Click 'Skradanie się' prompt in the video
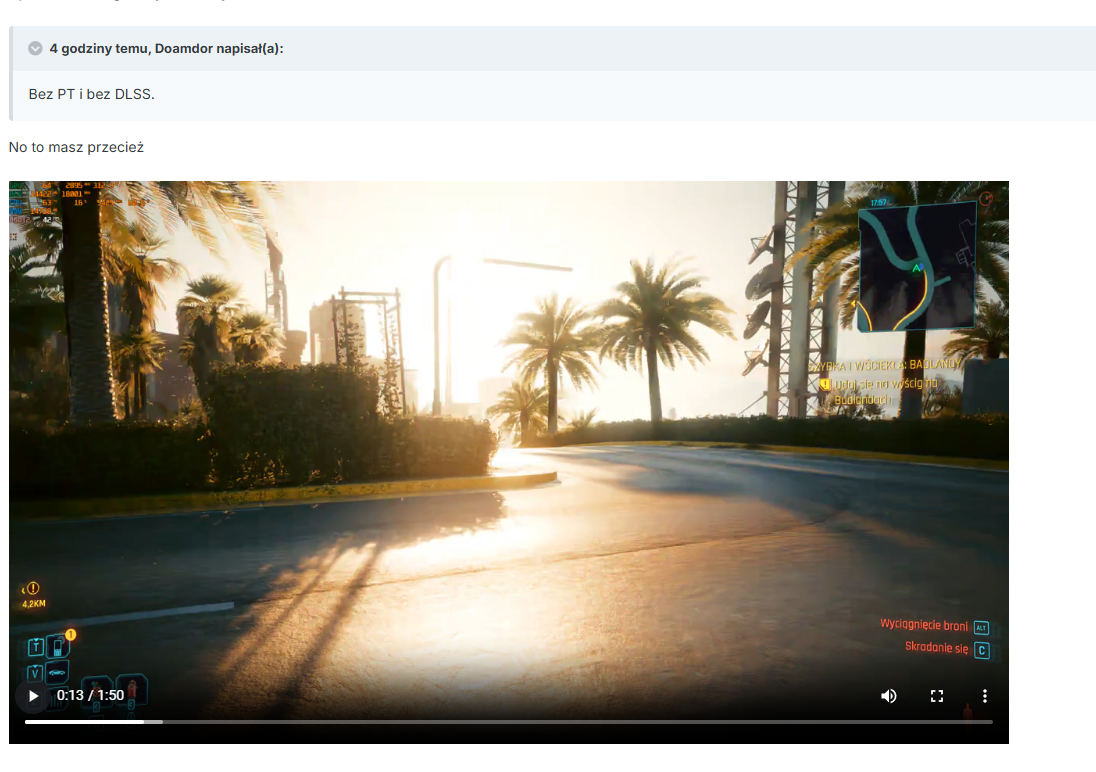This screenshot has width=1096, height=772. click(x=937, y=647)
